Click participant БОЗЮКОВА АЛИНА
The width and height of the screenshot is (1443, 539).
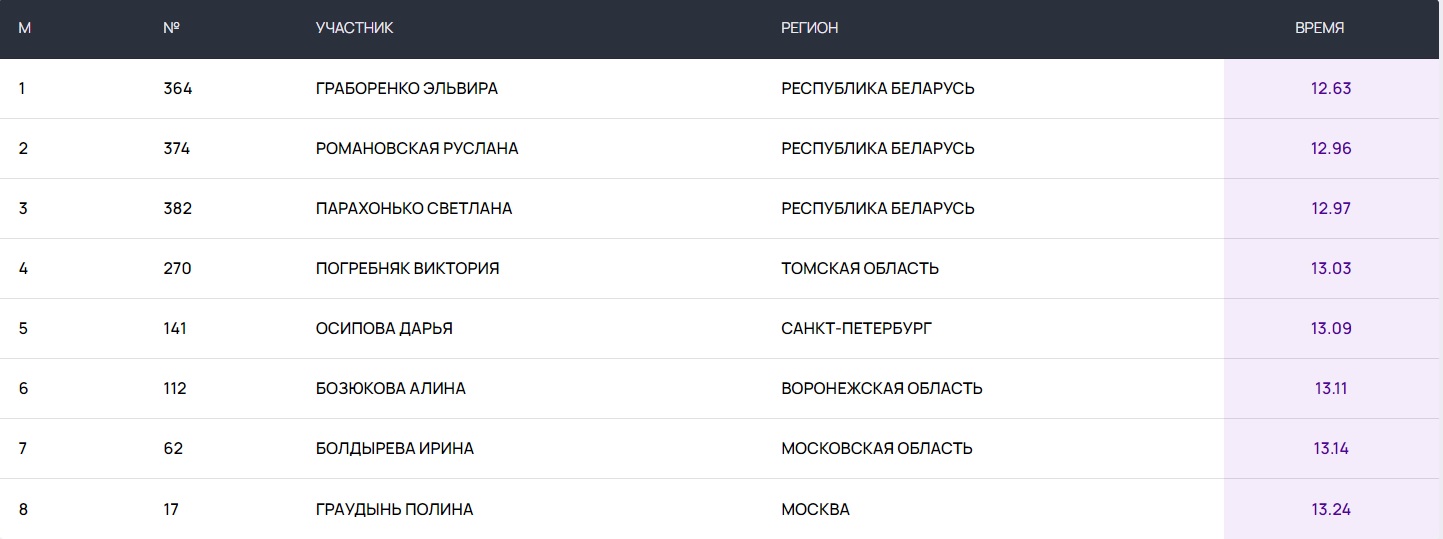pos(390,388)
